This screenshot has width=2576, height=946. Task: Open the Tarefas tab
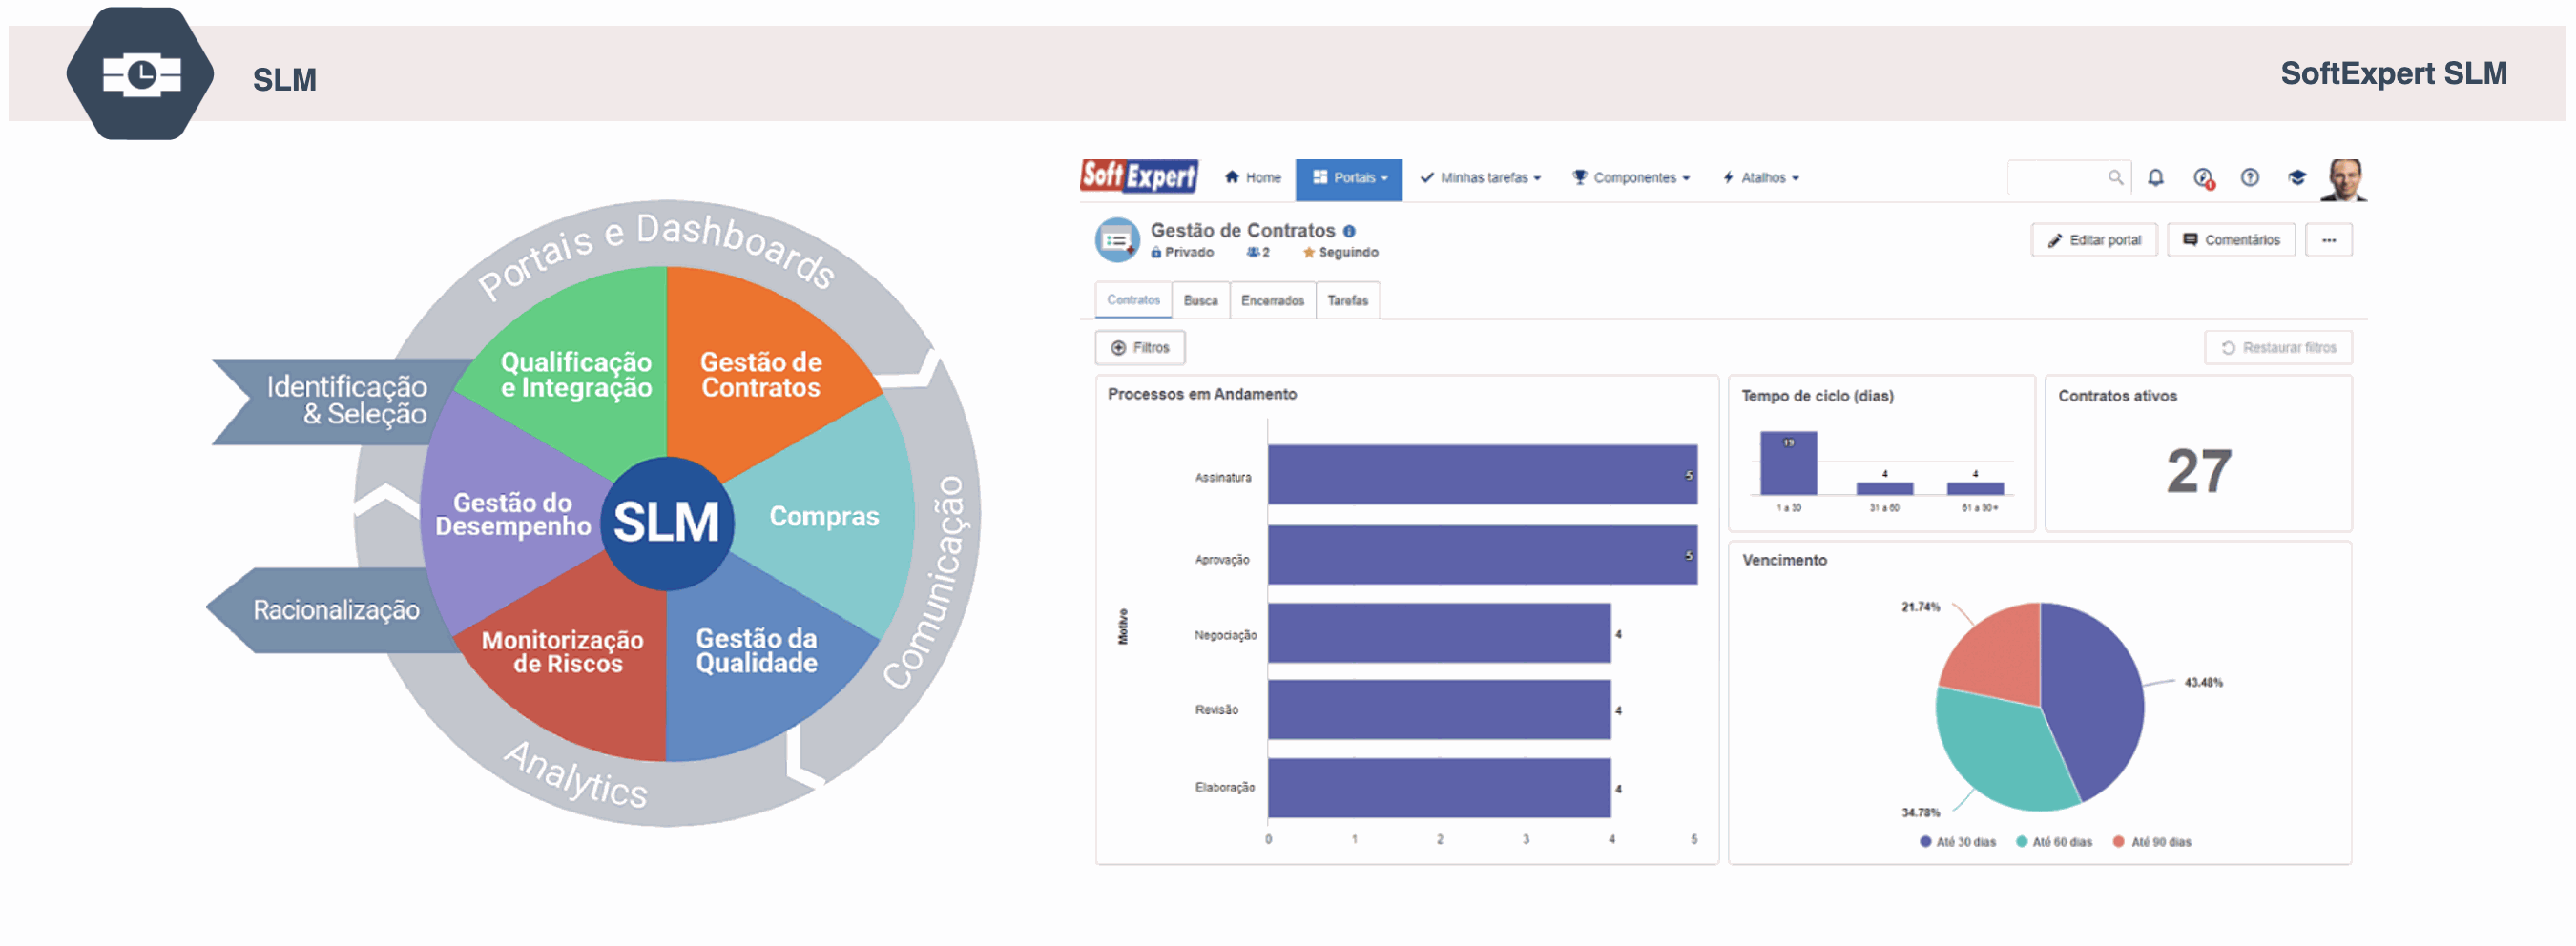pyautogui.click(x=1347, y=301)
